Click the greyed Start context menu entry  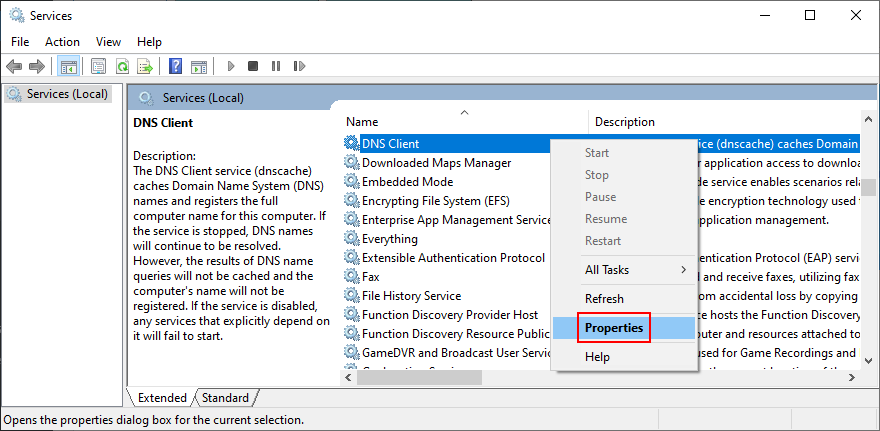point(624,153)
